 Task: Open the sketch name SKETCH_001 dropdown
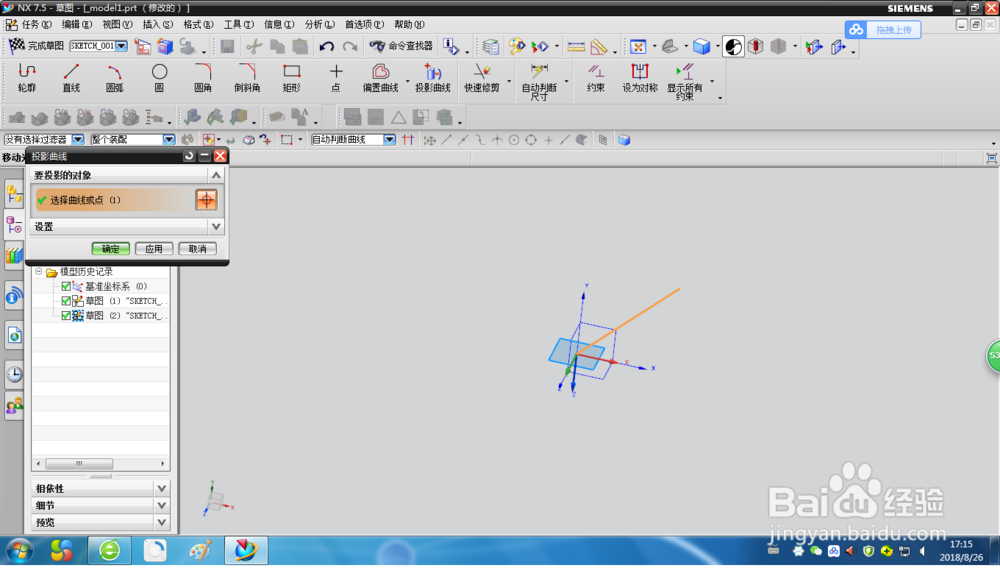(121, 46)
